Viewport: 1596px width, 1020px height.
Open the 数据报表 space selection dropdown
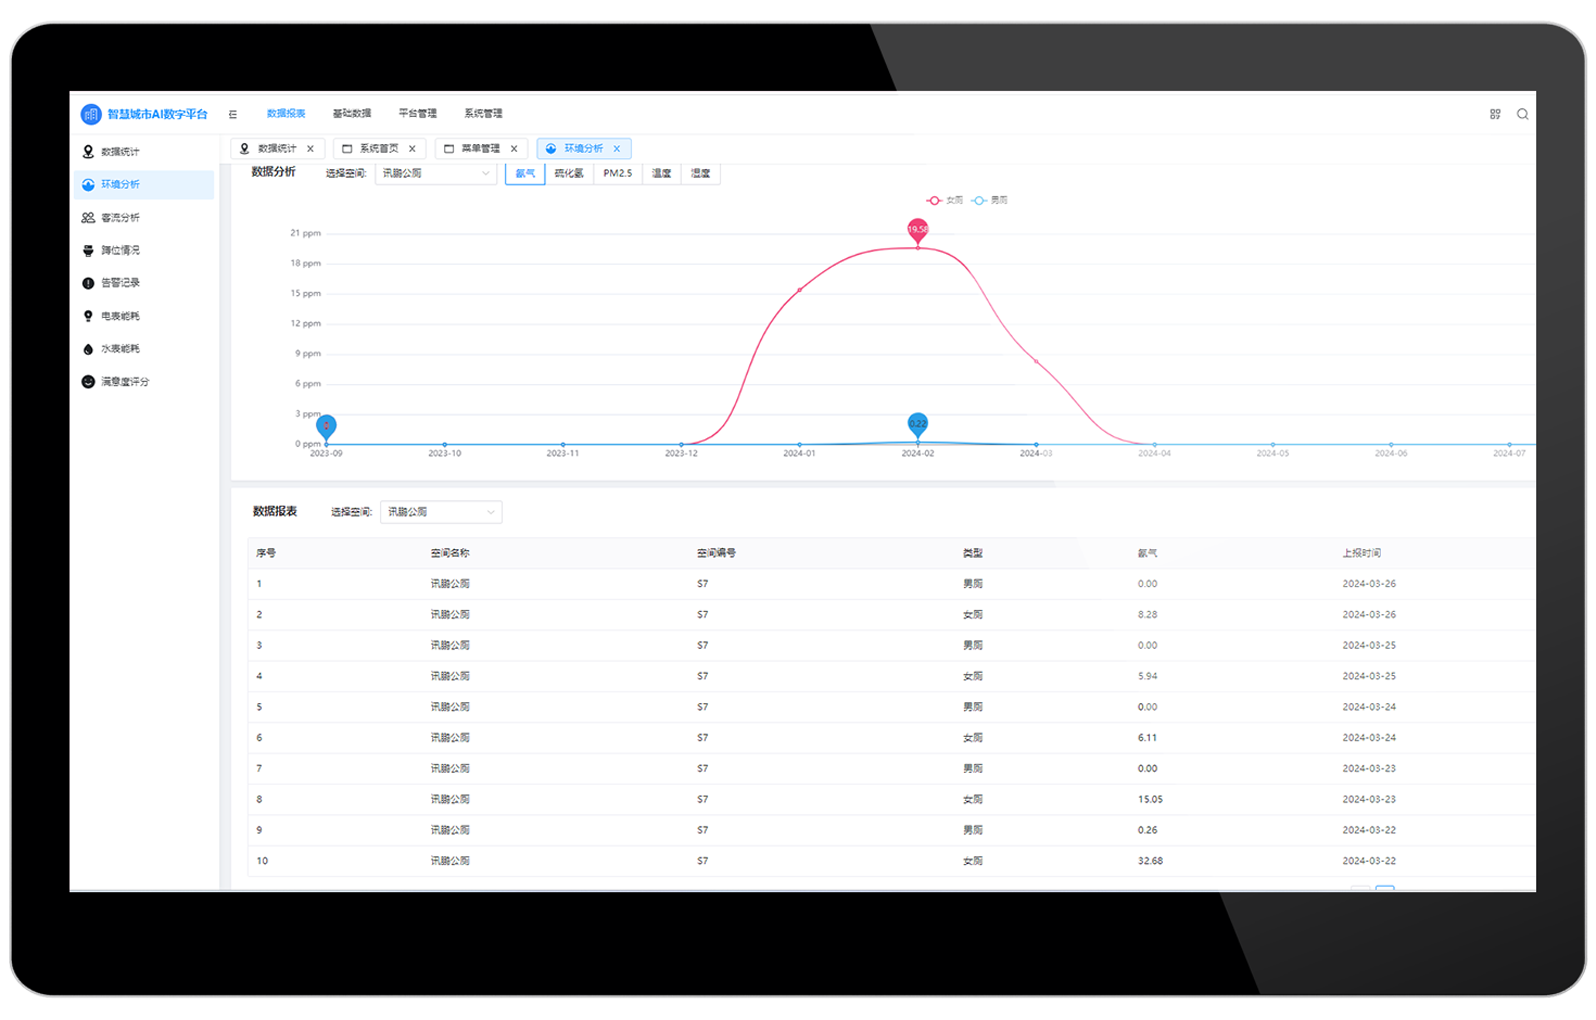pyautogui.click(x=441, y=512)
